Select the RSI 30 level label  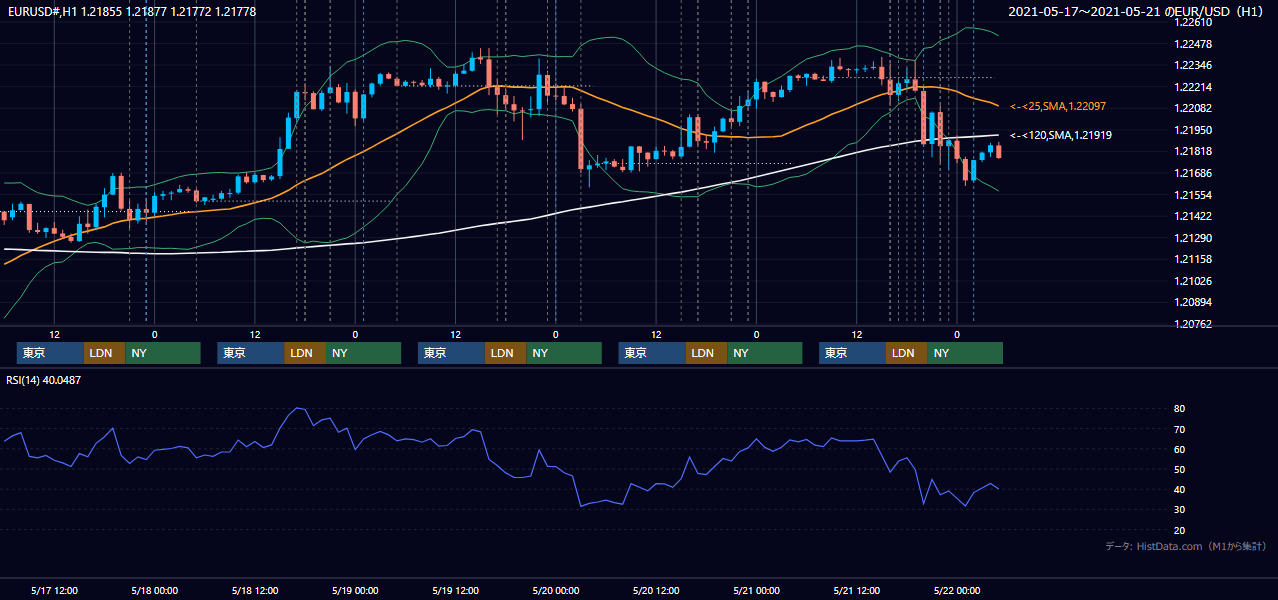(x=1180, y=510)
